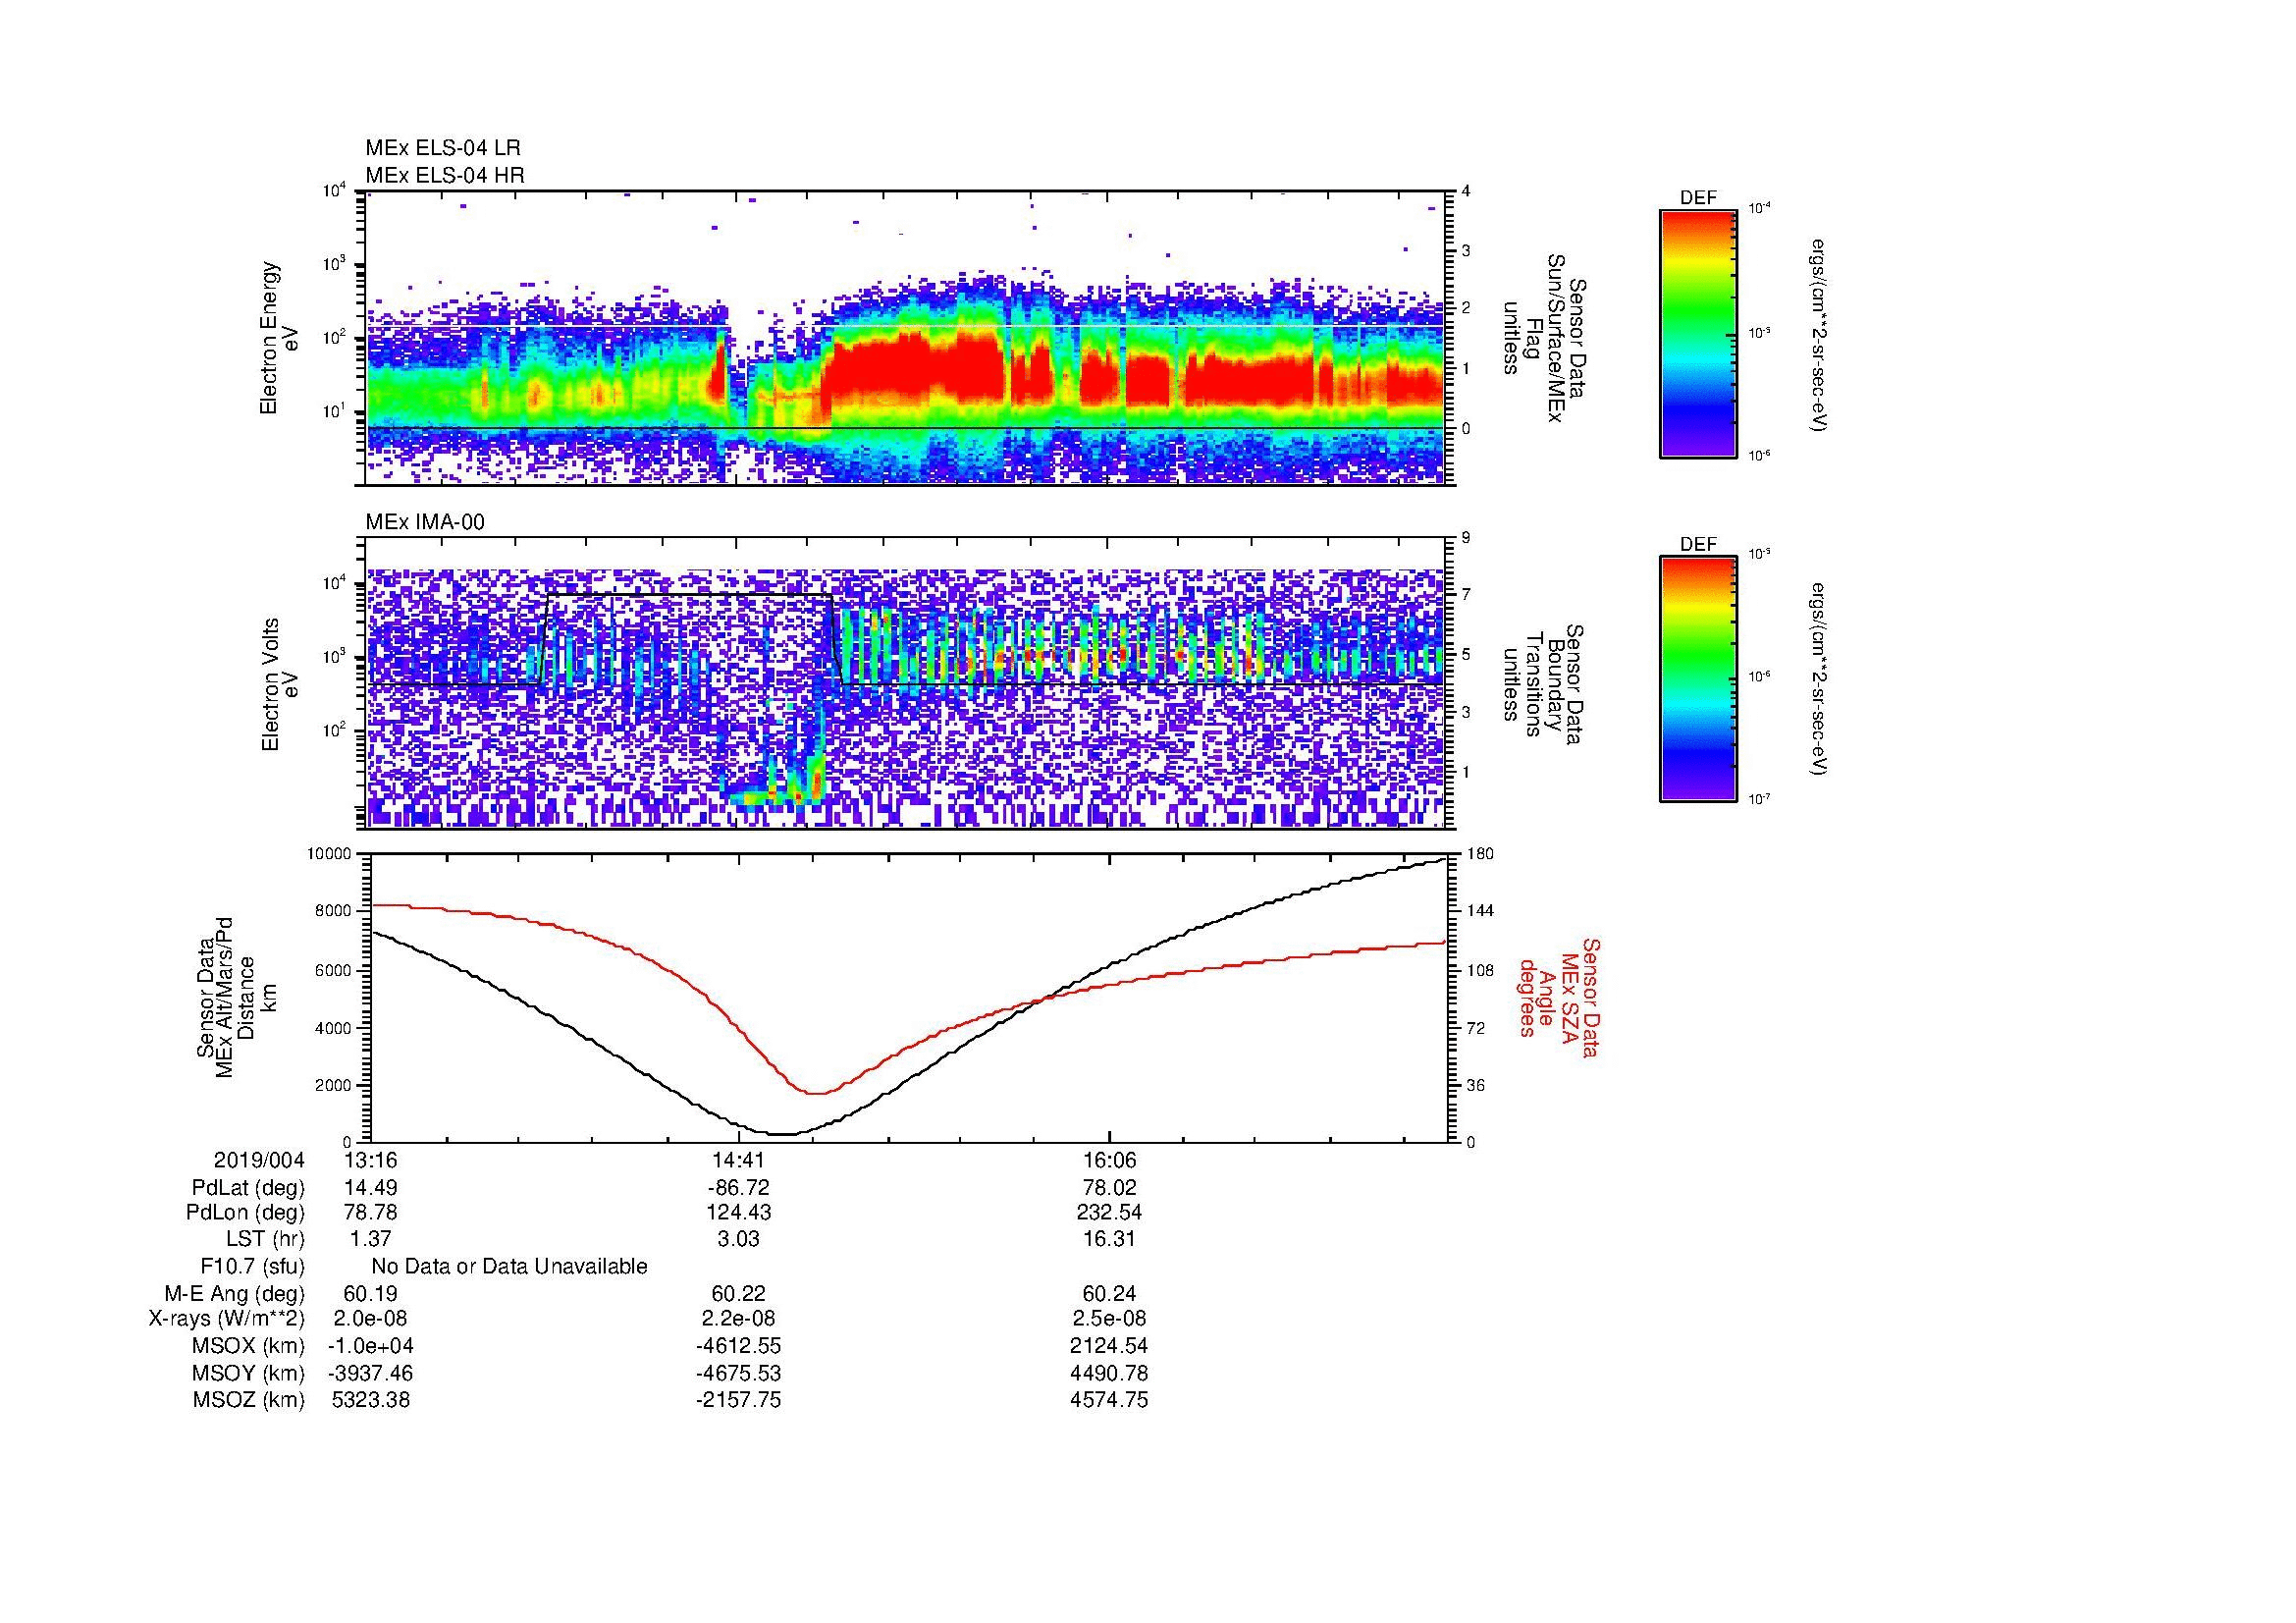Click the 2019/004 date label
This screenshot has height=1623, width=2296.
(258, 1161)
